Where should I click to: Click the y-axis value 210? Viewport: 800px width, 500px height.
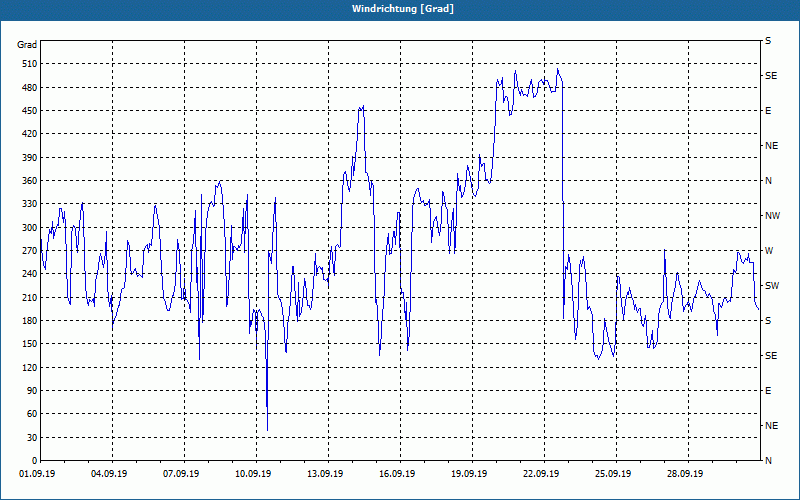pos(30,297)
